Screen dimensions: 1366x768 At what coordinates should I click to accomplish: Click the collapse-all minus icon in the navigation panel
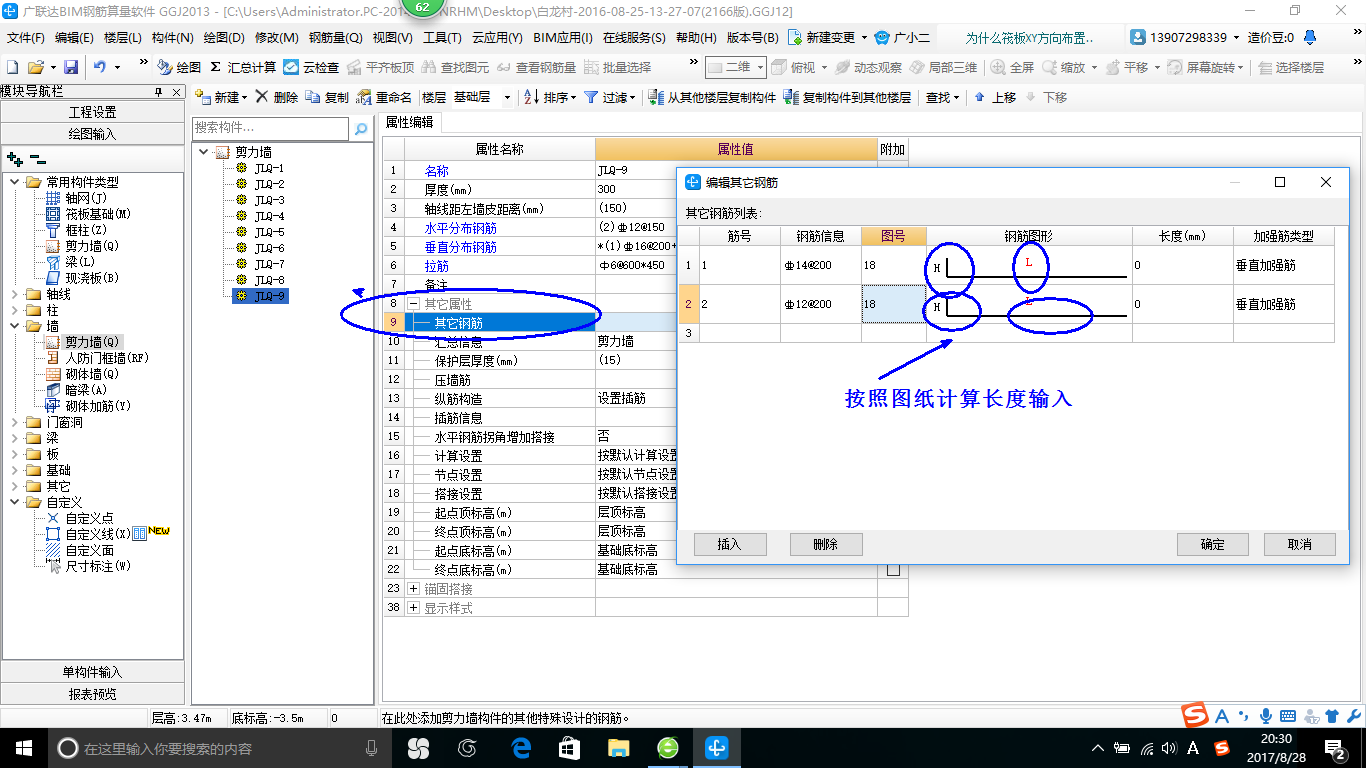tap(37, 159)
